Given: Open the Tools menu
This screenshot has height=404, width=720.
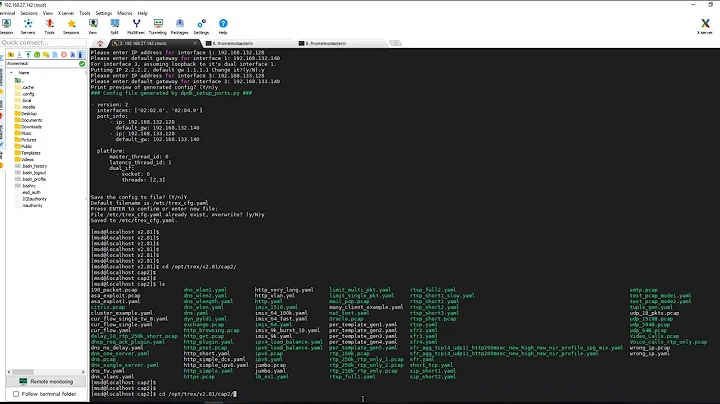Looking at the screenshot, I should tap(84, 13).
